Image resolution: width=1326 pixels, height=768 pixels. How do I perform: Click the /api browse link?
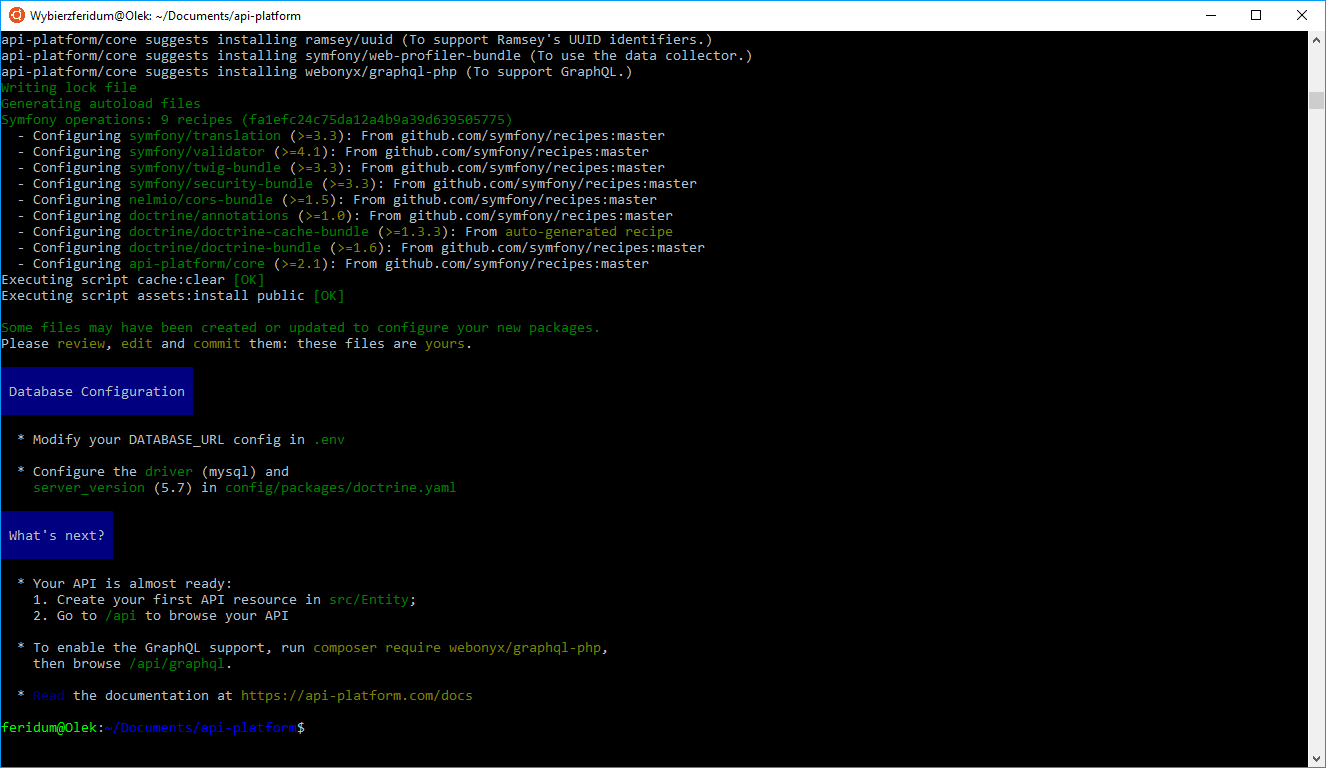pyautogui.click(x=121, y=615)
